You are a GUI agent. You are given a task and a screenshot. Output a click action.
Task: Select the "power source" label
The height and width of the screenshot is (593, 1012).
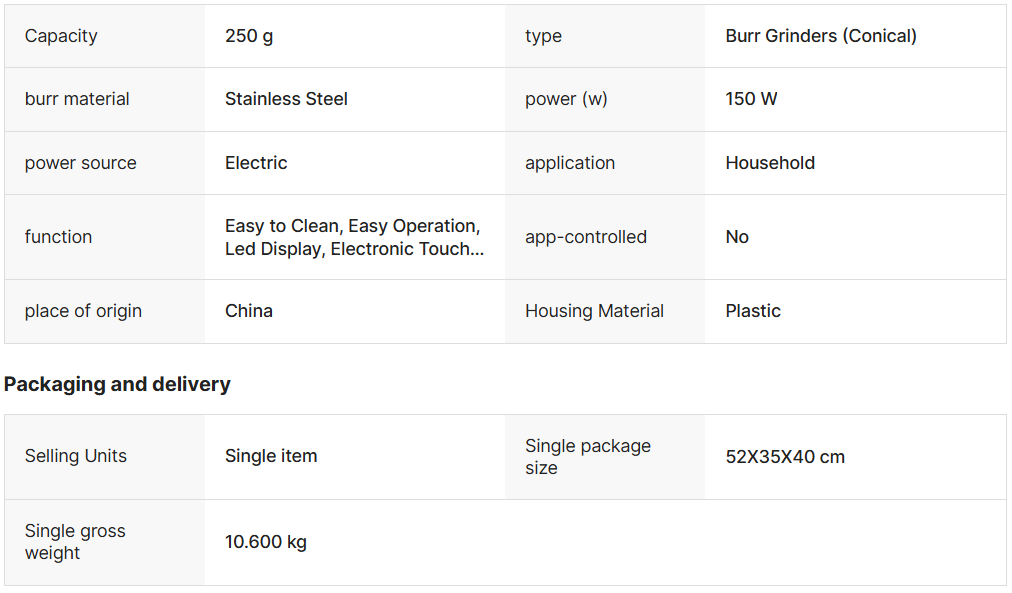coord(80,163)
